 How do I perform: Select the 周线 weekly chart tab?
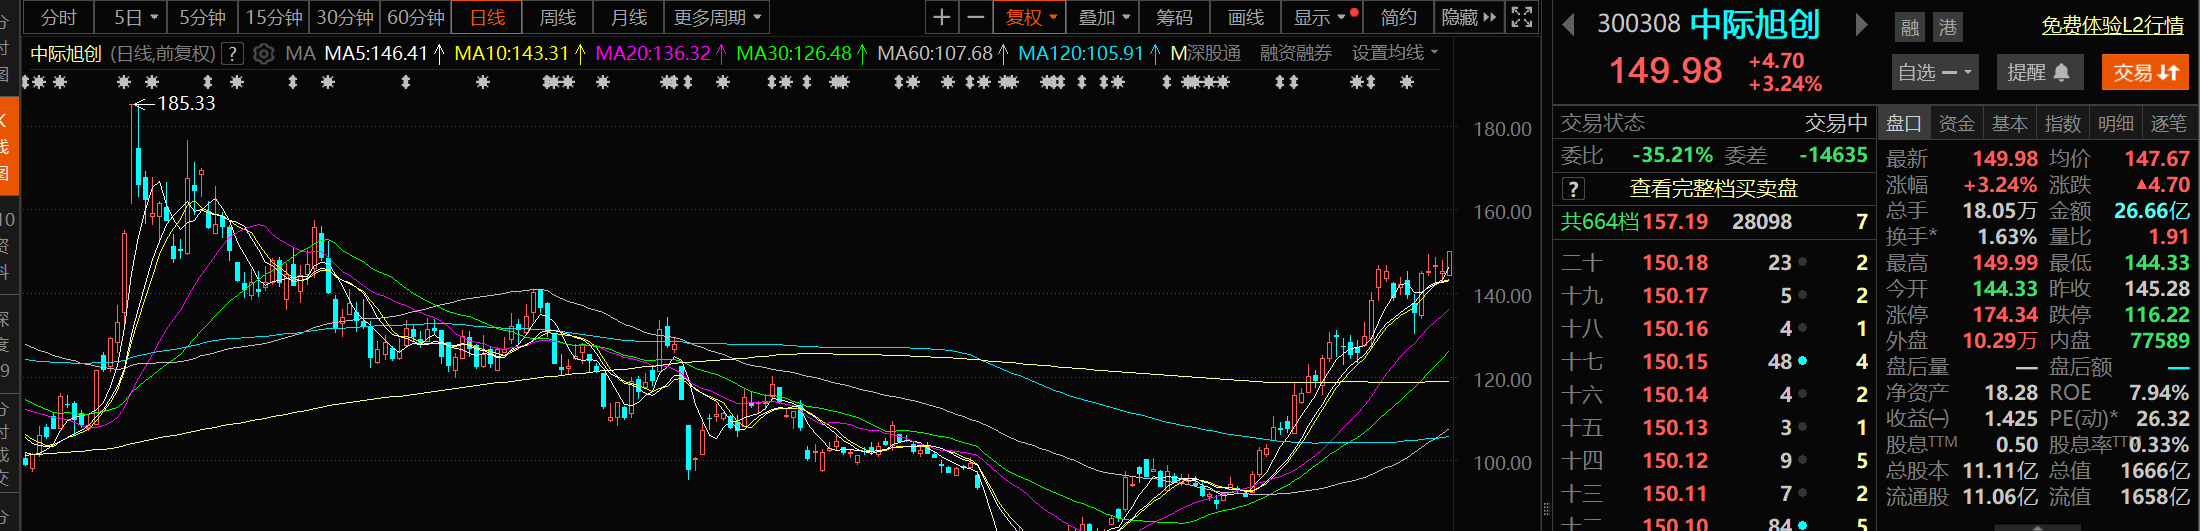point(558,17)
